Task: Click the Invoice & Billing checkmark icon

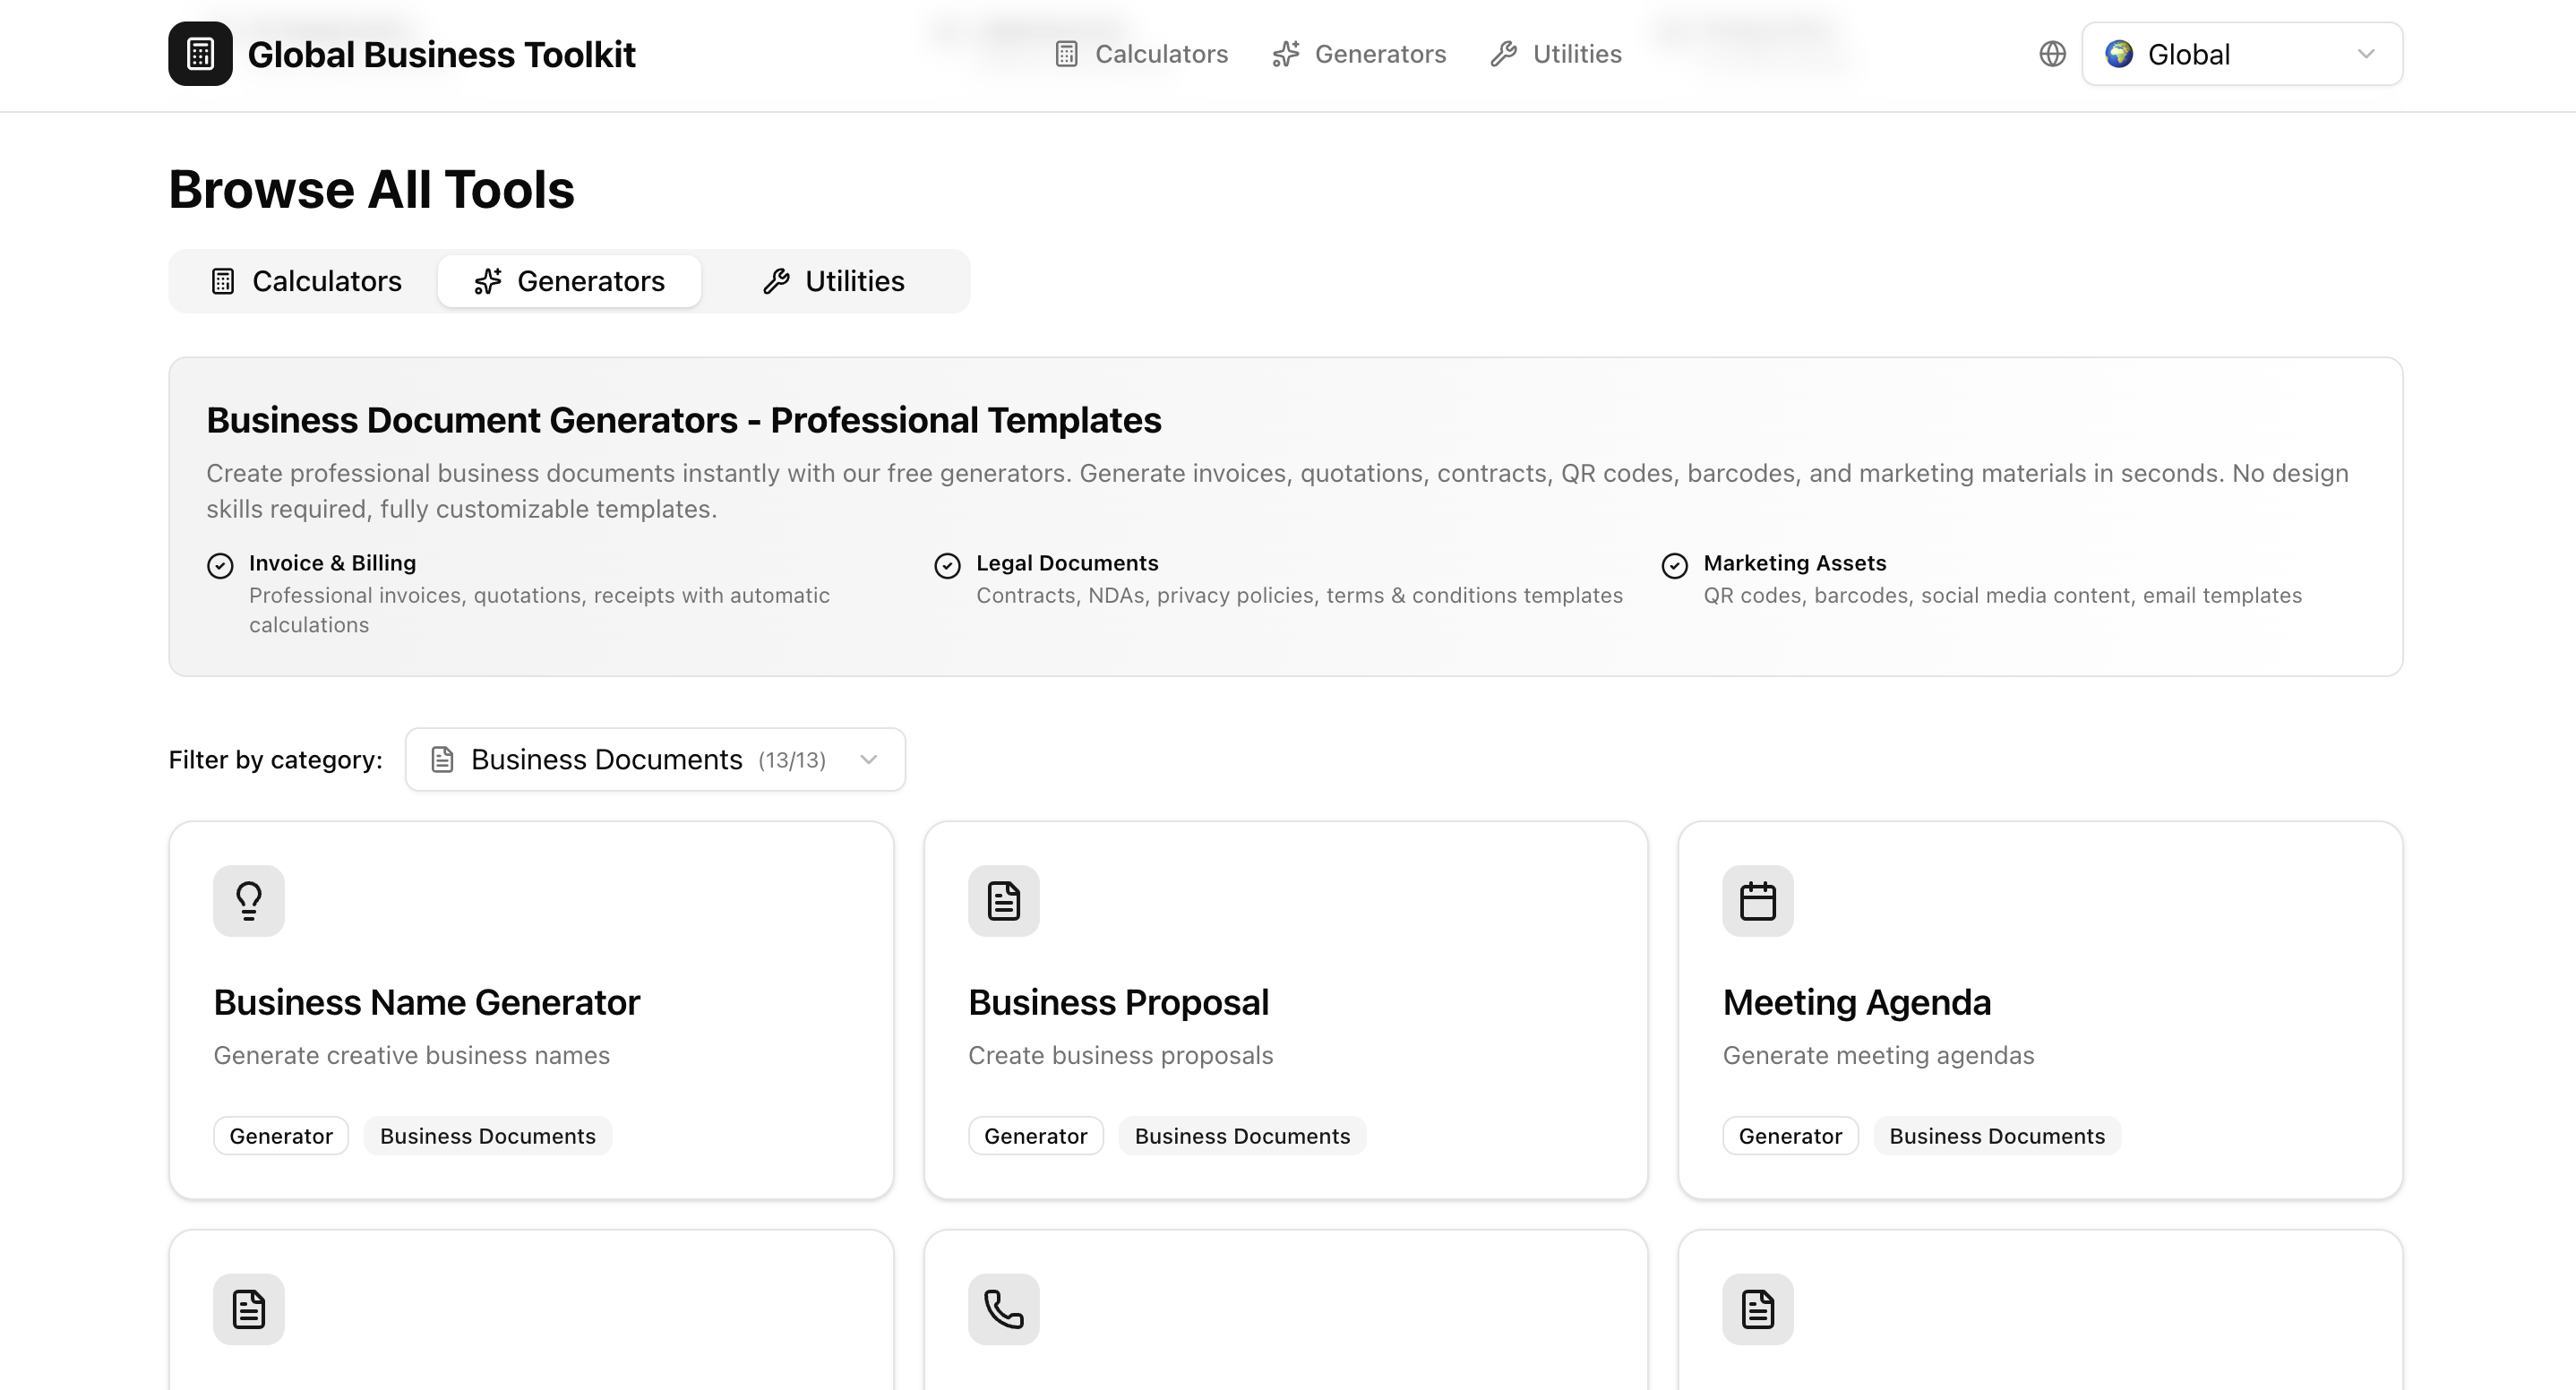Action: pos(220,566)
